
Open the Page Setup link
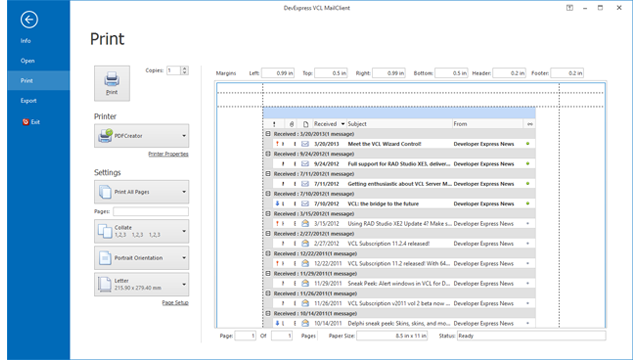(175, 302)
